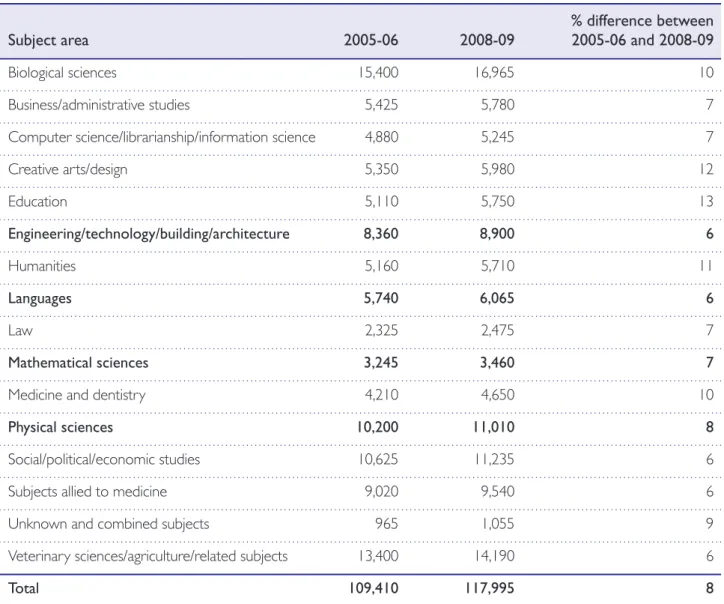The width and height of the screenshot is (724, 604).
Task: Click the value 5,980
Action: (498, 169)
